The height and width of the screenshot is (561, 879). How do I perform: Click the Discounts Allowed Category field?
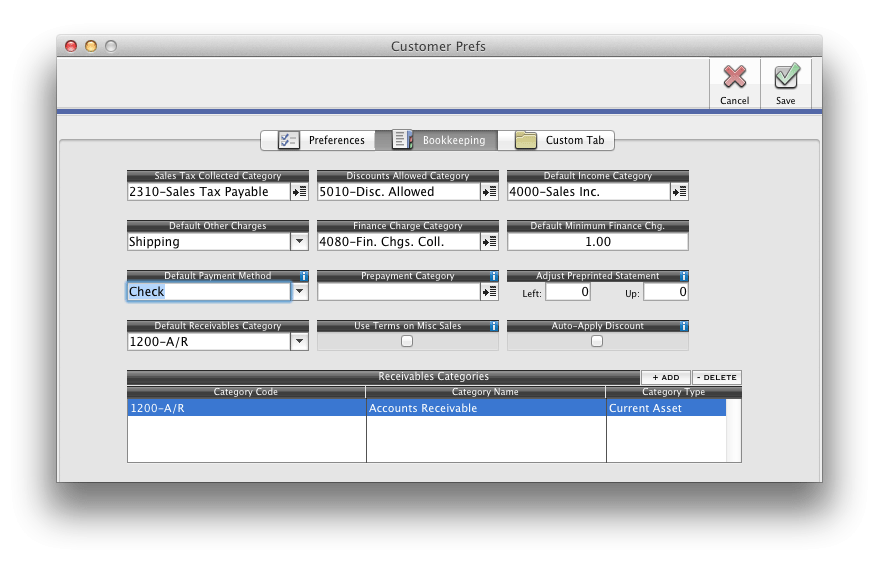[399, 192]
